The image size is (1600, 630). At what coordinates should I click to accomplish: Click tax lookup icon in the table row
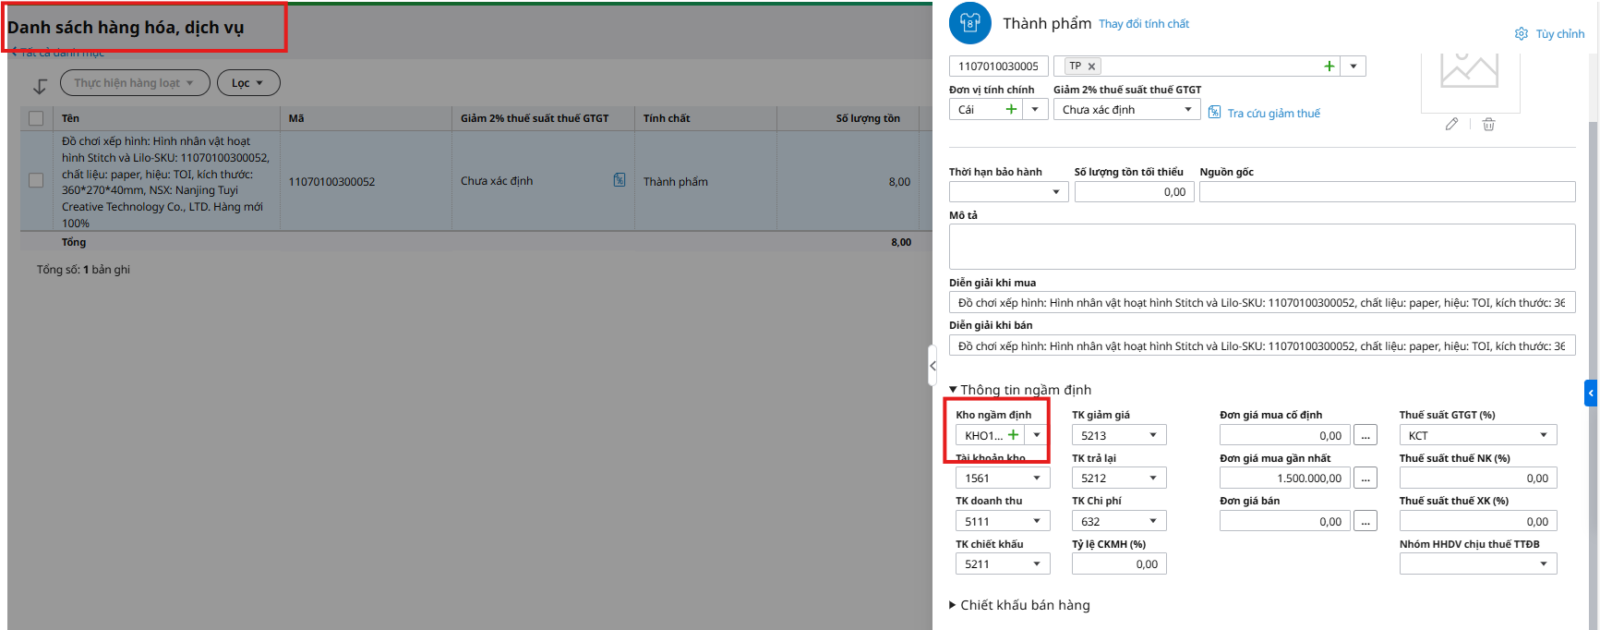pyautogui.click(x=619, y=180)
